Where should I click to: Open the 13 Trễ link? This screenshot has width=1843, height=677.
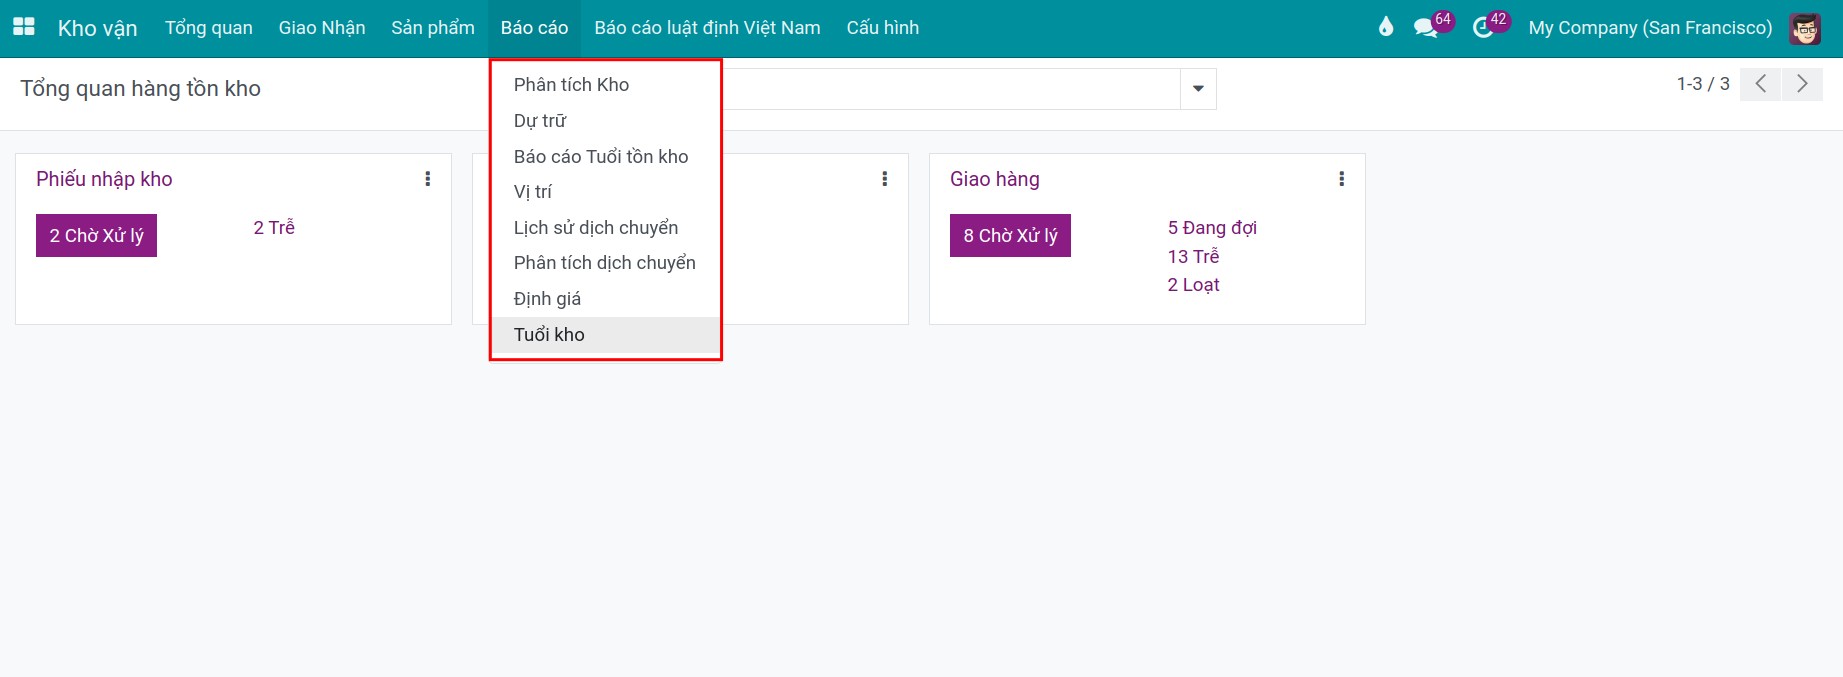(1193, 257)
